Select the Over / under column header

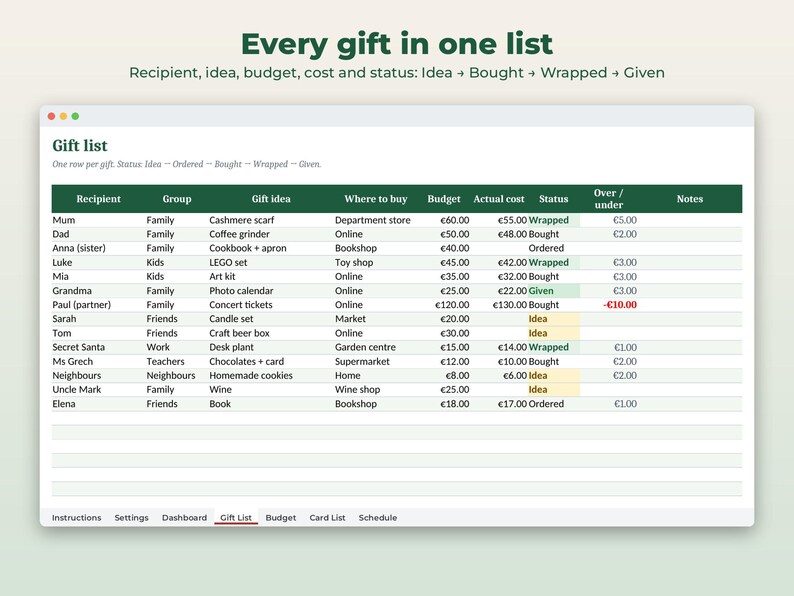(x=609, y=199)
